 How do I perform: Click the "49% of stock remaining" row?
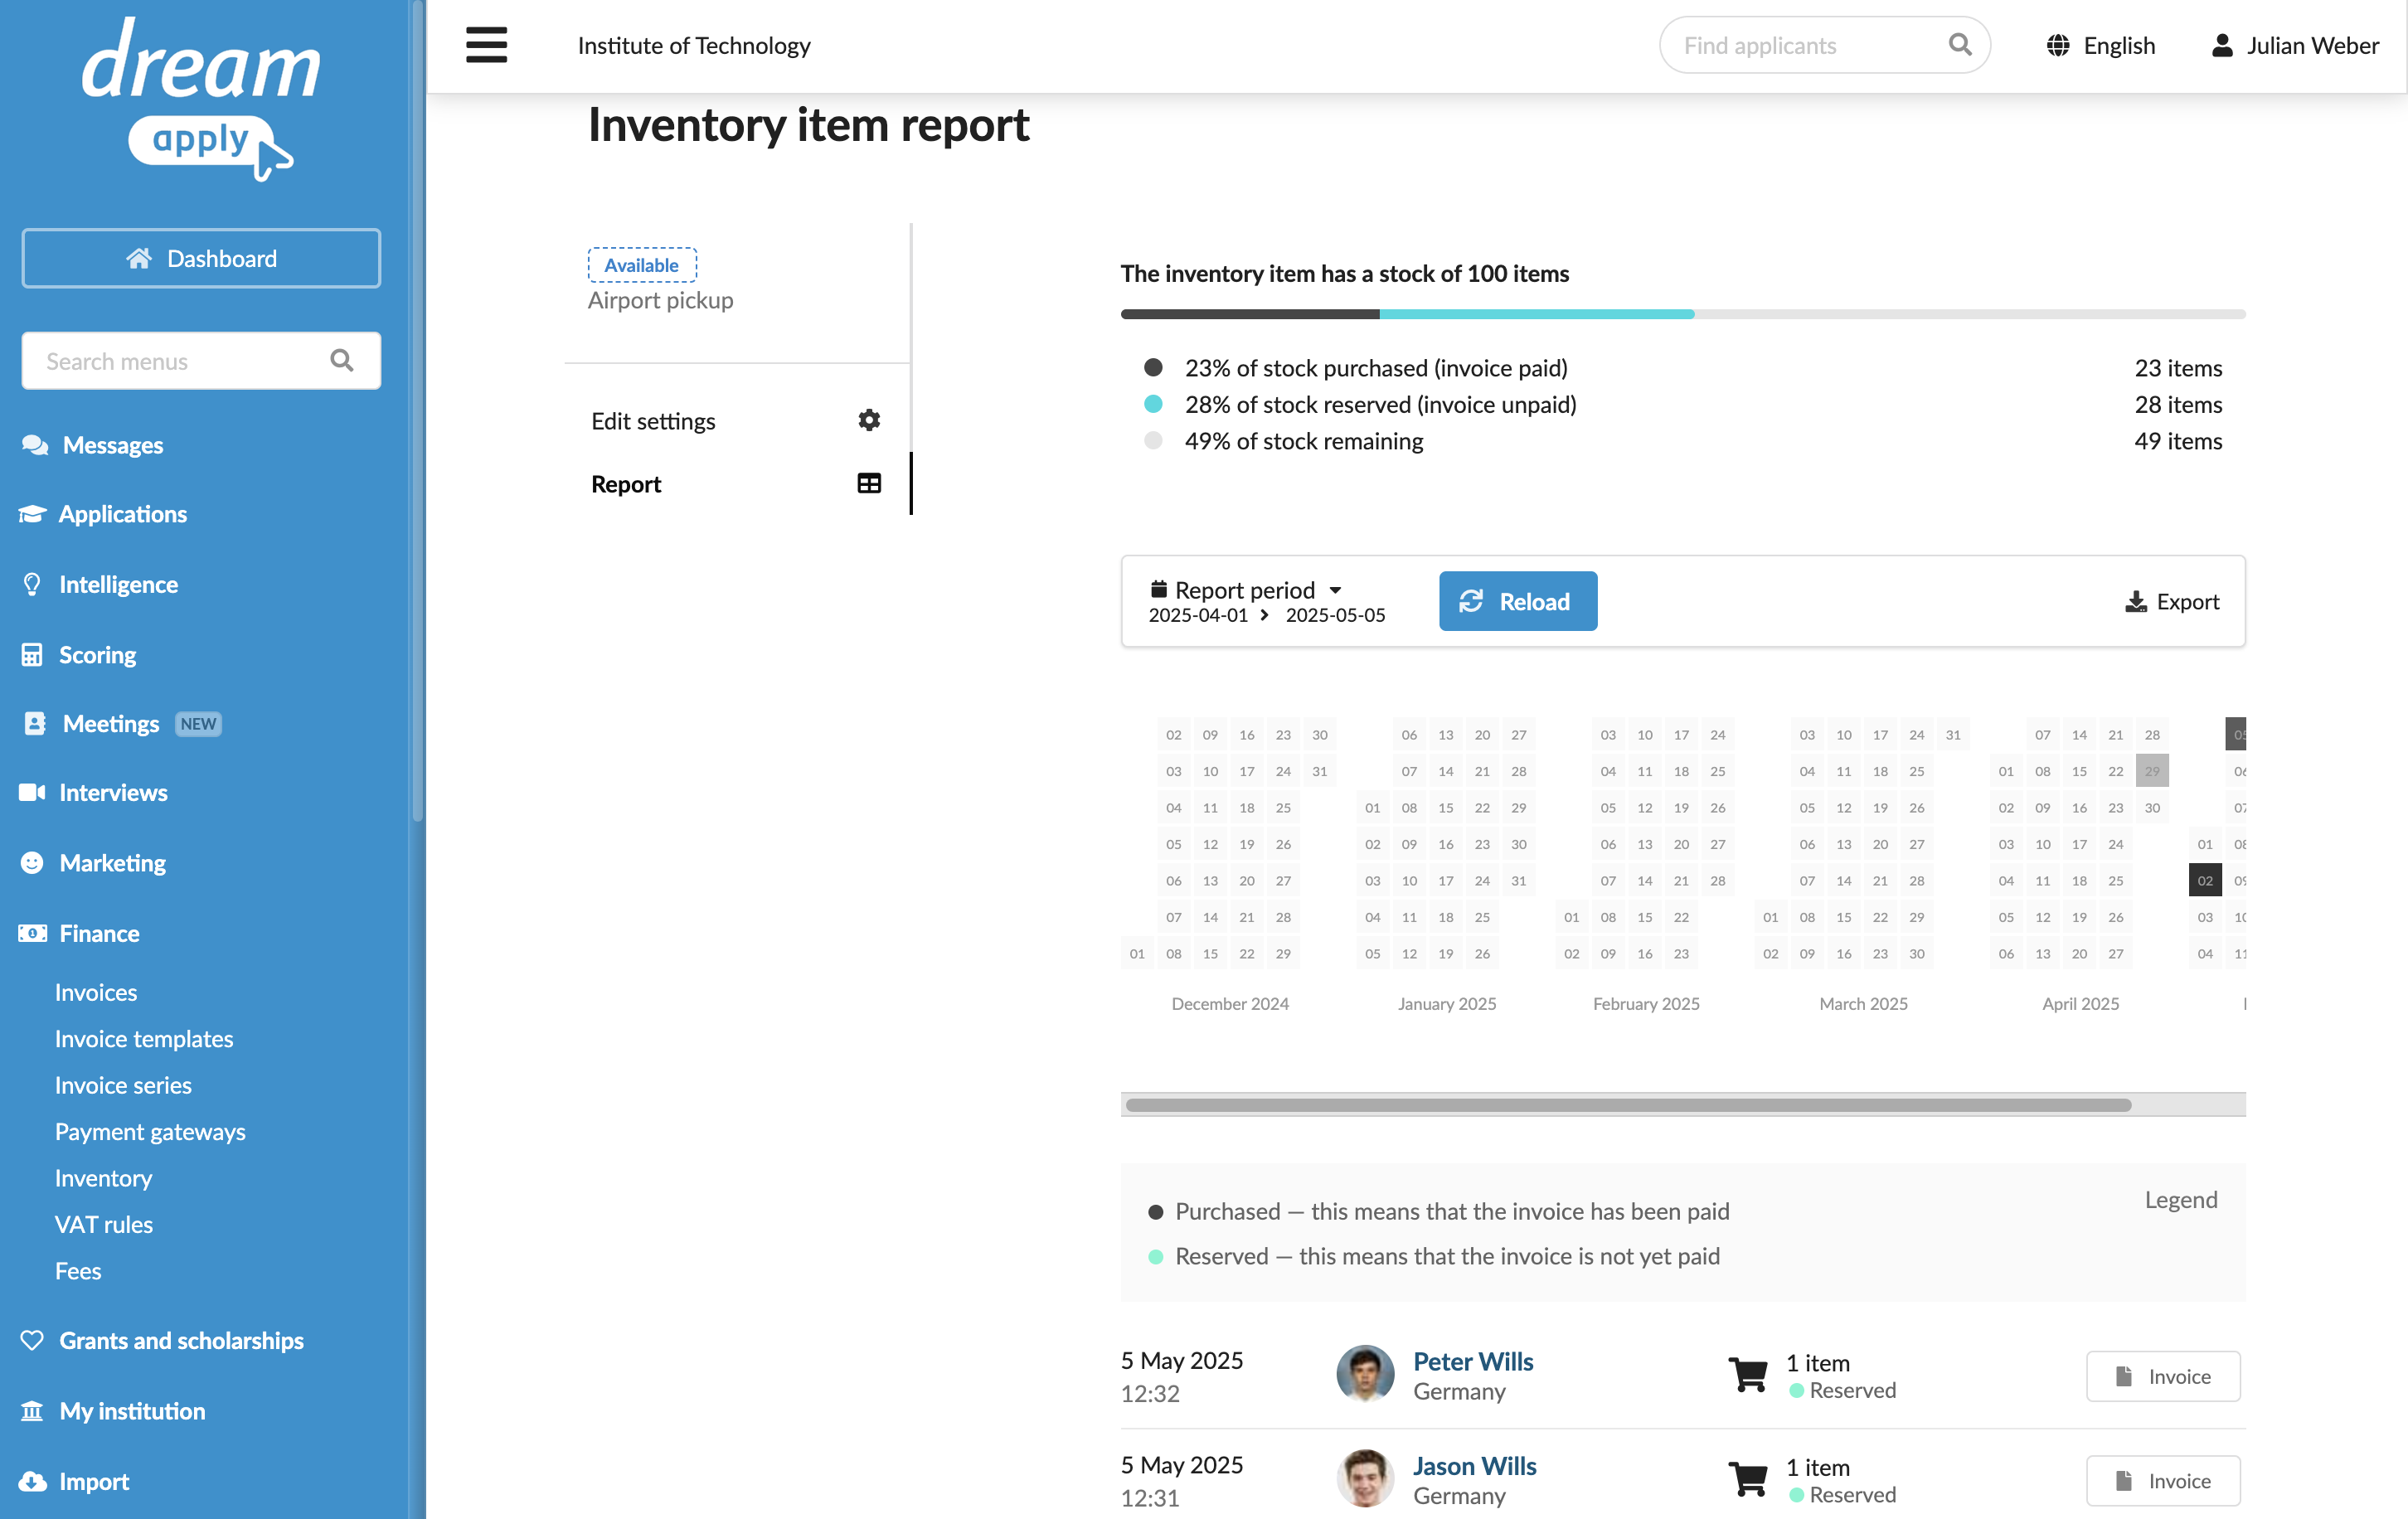(x=1683, y=441)
